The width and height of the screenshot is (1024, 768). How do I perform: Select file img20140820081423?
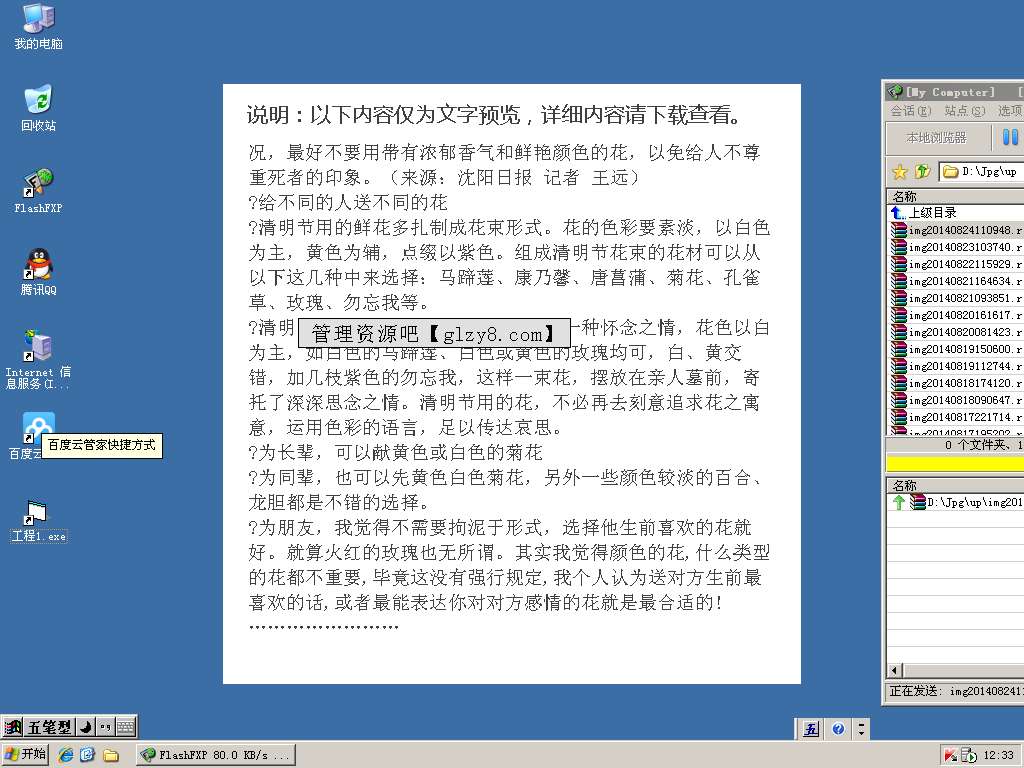pos(957,332)
